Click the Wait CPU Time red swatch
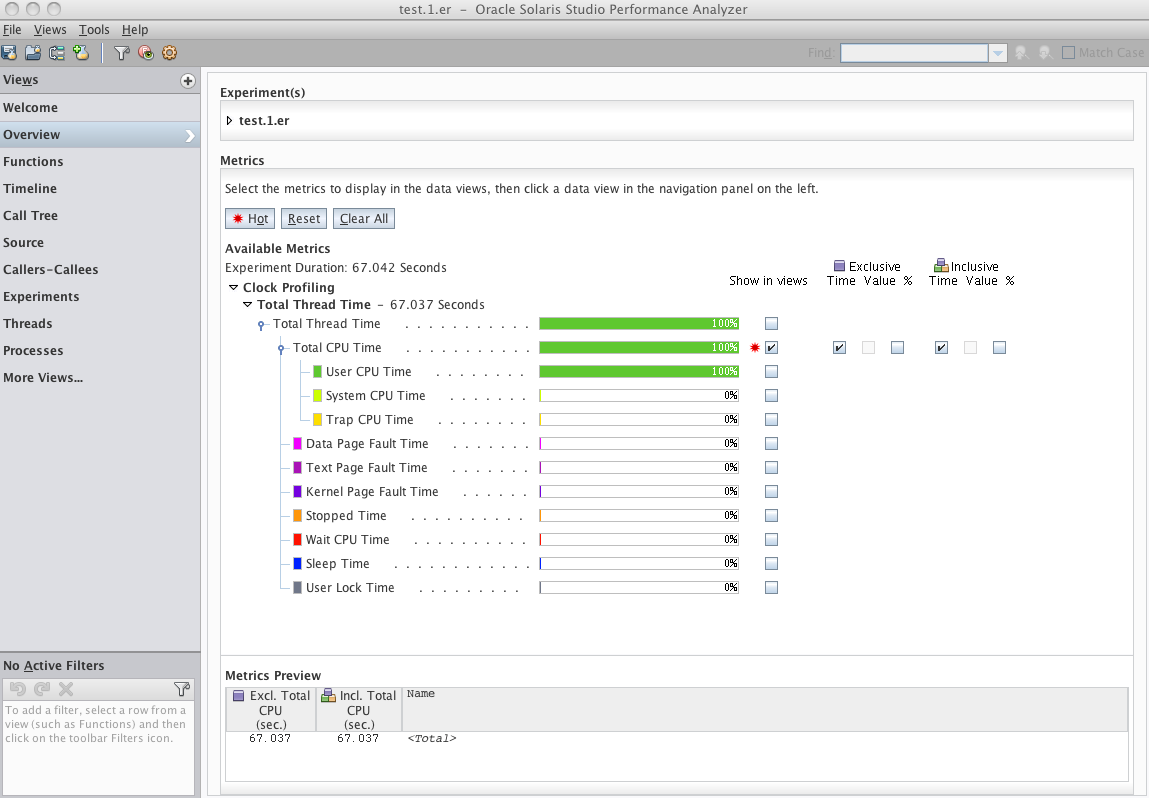Viewport: 1149px width, 798px height. [x=298, y=539]
